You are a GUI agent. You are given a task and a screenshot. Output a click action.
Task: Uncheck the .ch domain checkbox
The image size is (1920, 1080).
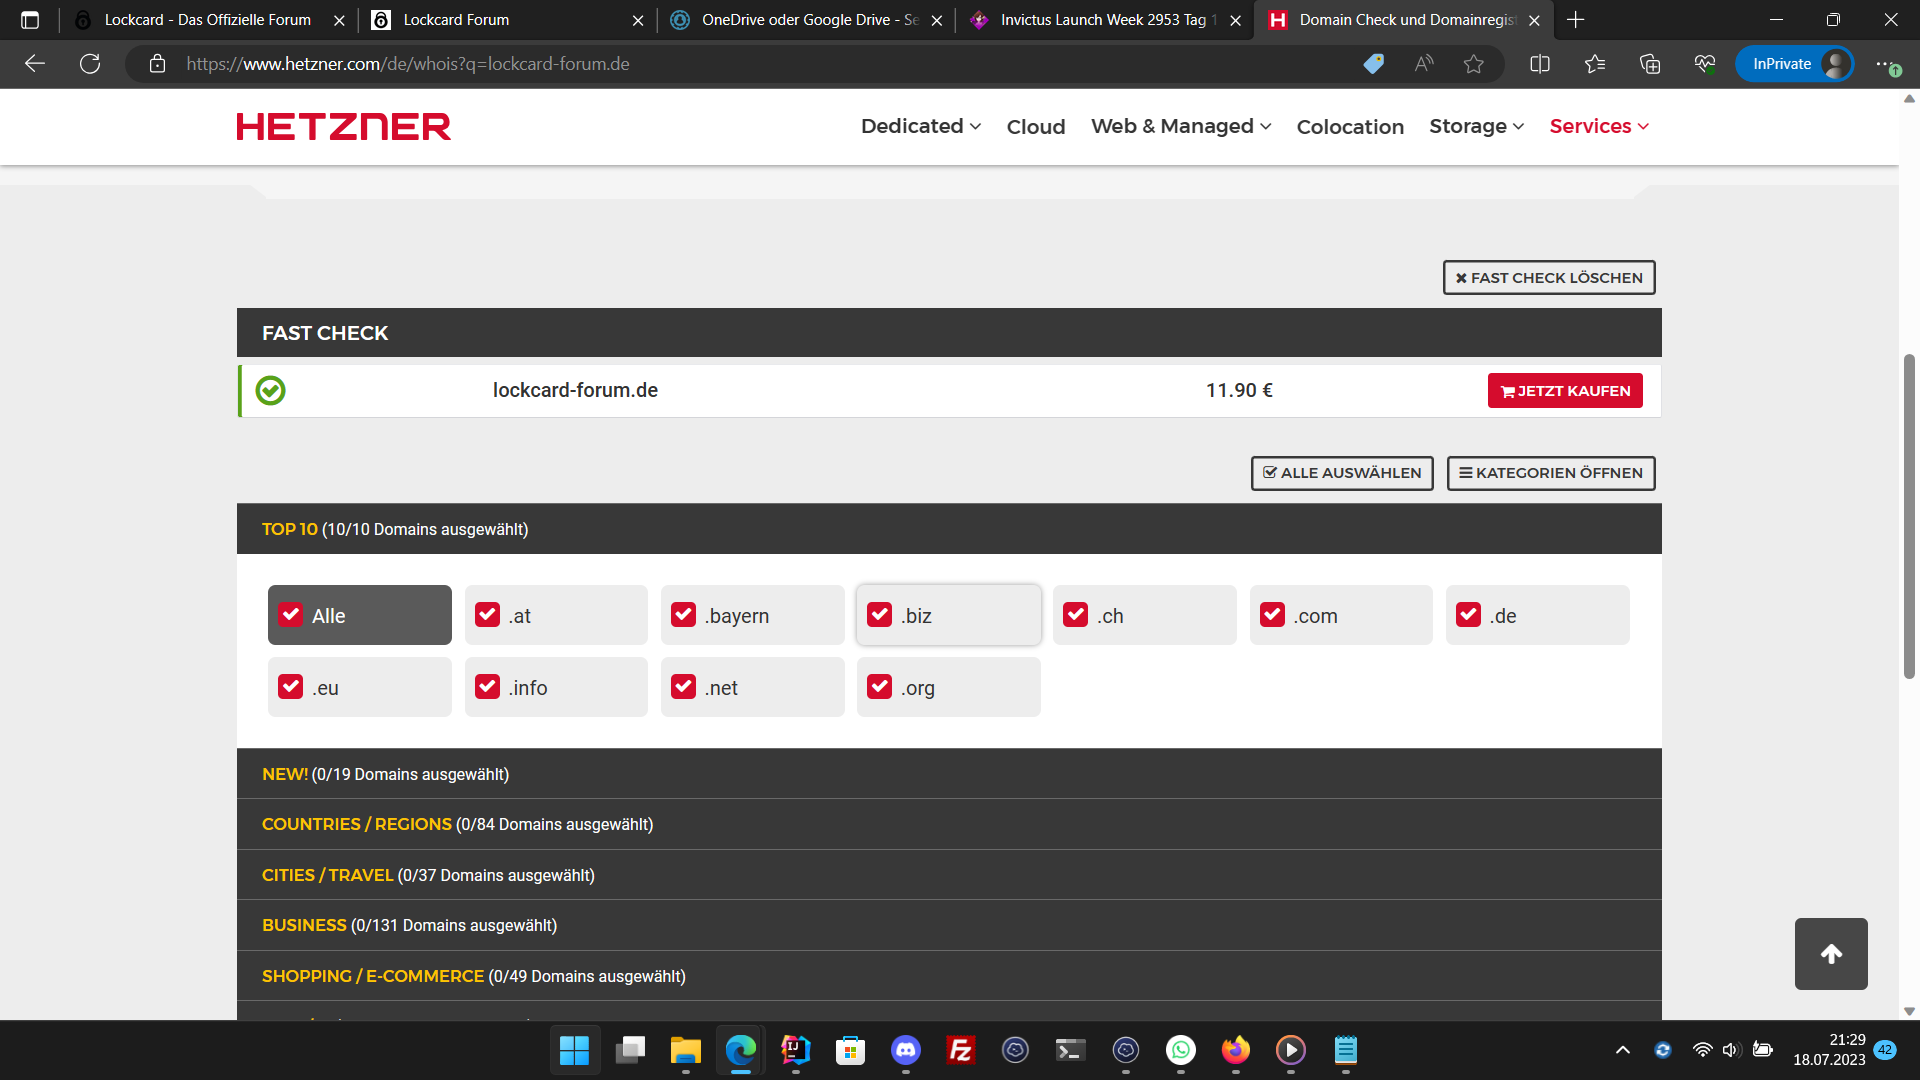[x=1076, y=615]
